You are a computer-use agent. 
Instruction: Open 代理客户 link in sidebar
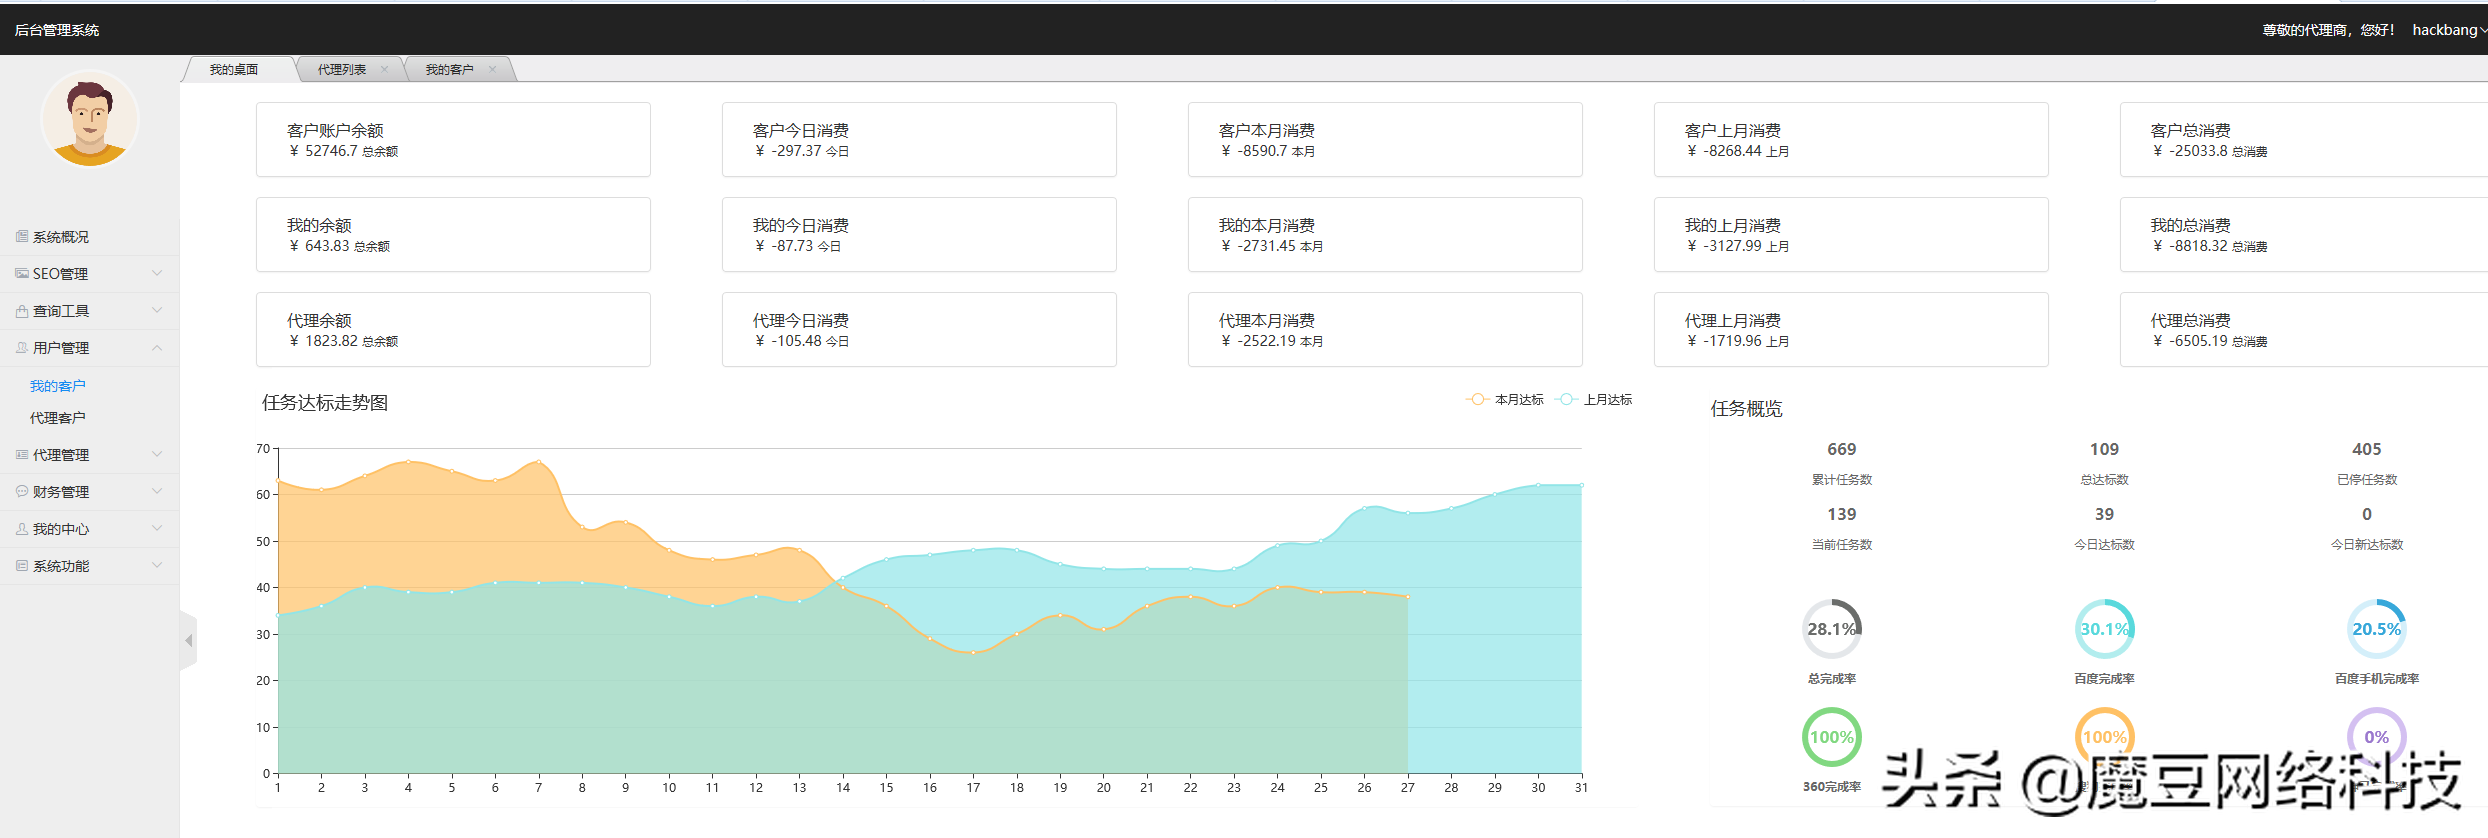[58, 418]
